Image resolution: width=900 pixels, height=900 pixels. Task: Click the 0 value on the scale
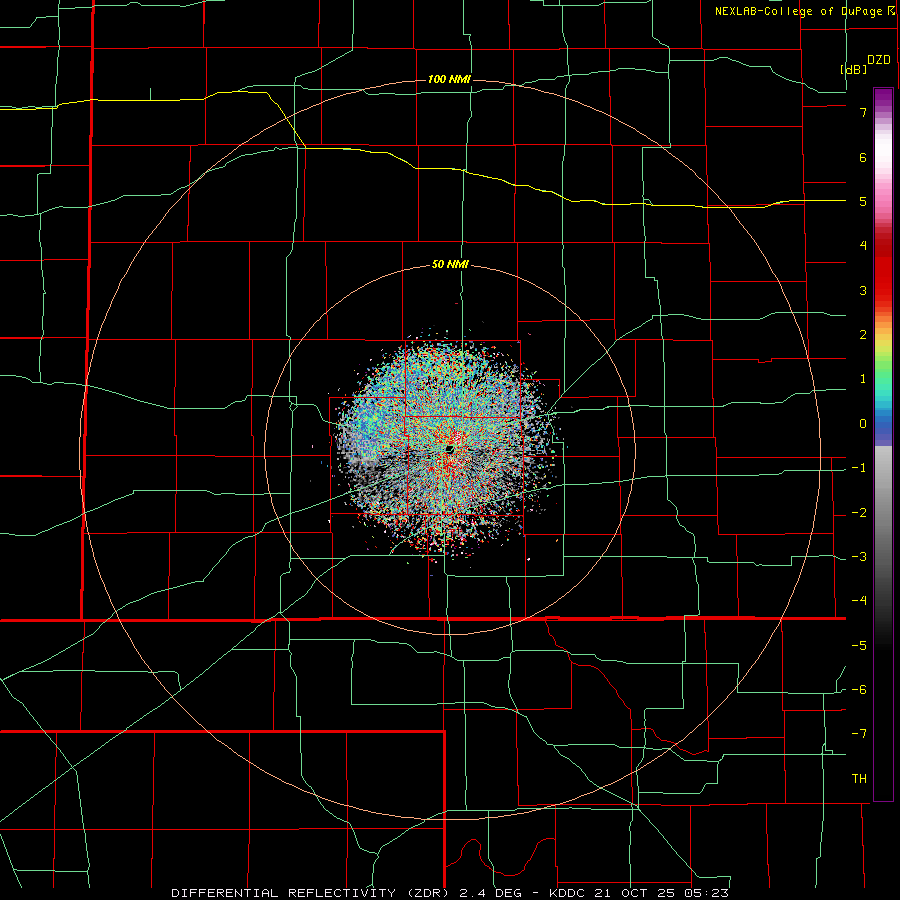click(863, 424)
